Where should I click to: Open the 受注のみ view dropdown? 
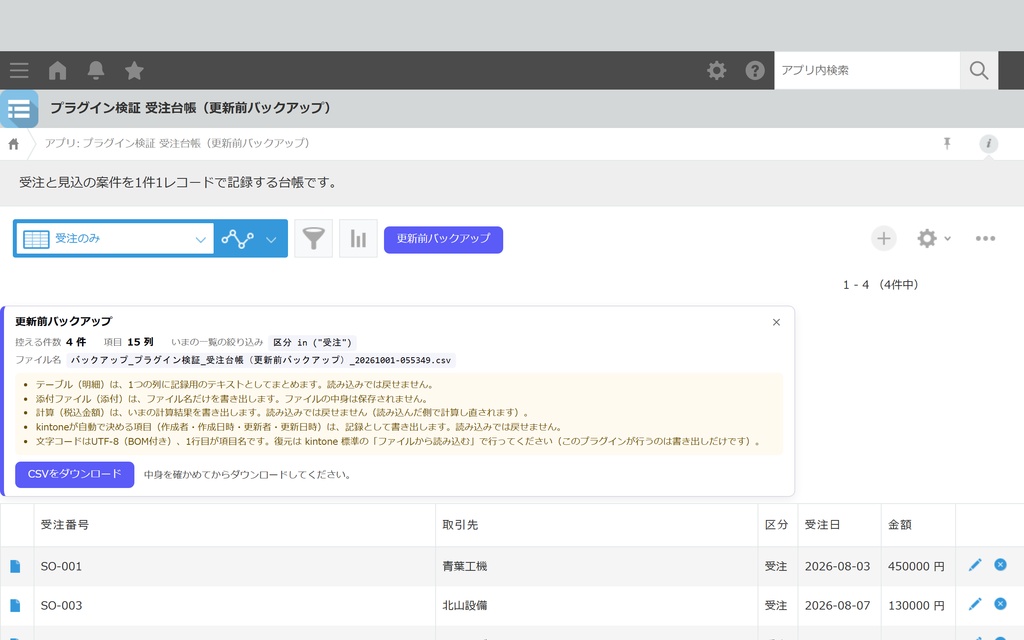(x=115, y=239)
